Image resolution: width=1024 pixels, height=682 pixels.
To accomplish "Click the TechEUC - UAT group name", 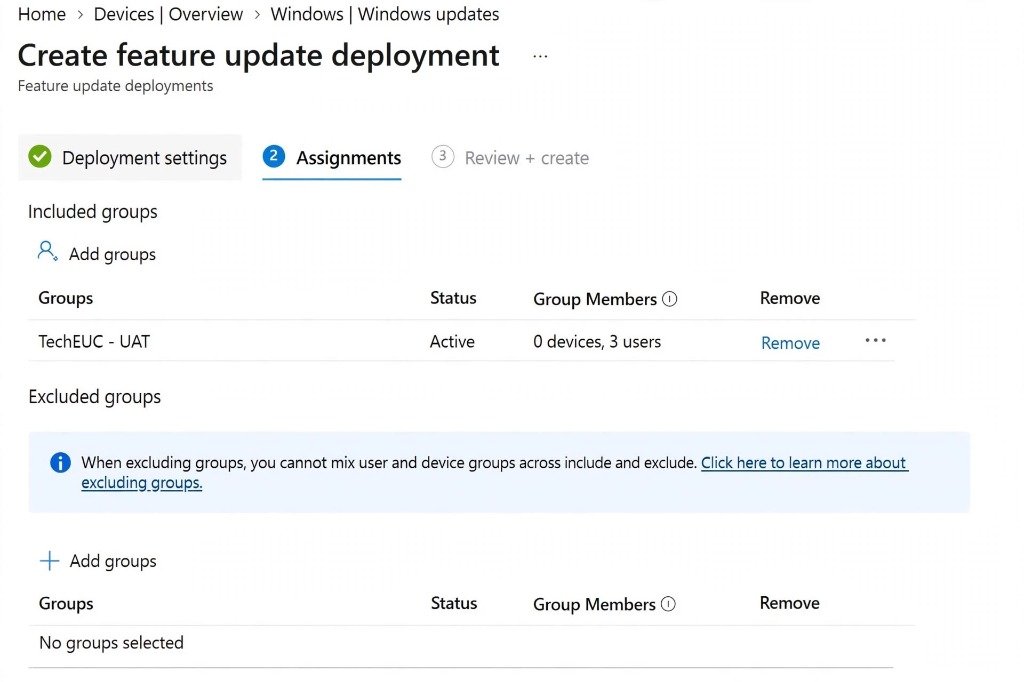I will [94, 342].
